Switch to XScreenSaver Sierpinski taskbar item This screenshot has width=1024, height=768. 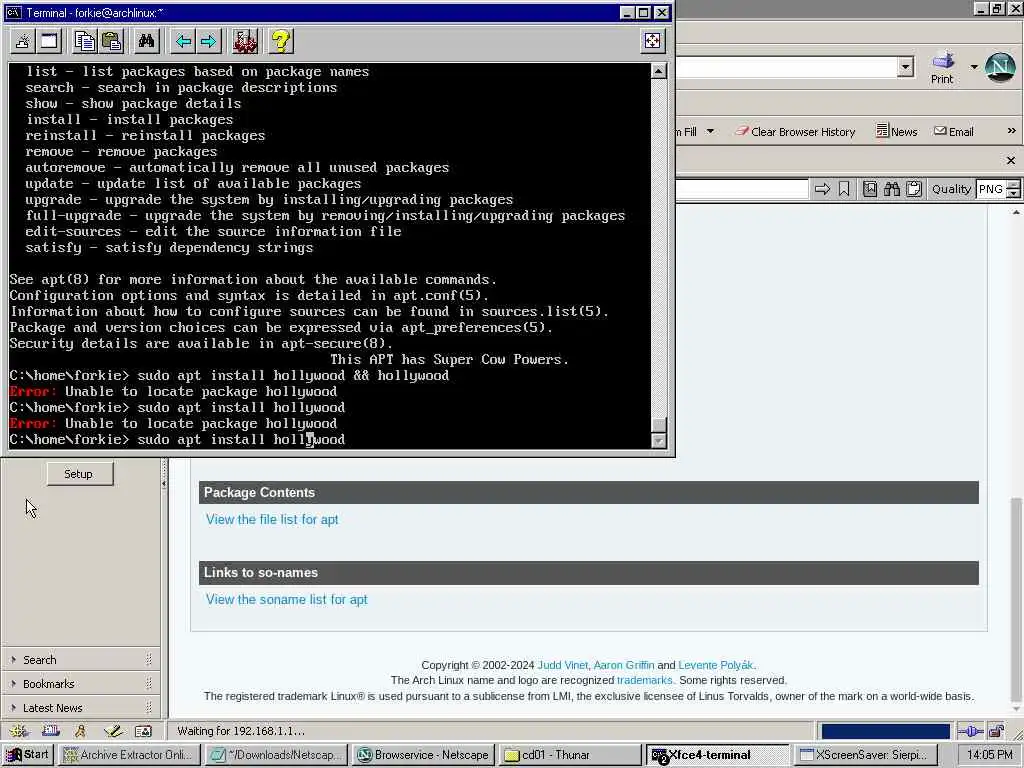[x=866, y=755]
